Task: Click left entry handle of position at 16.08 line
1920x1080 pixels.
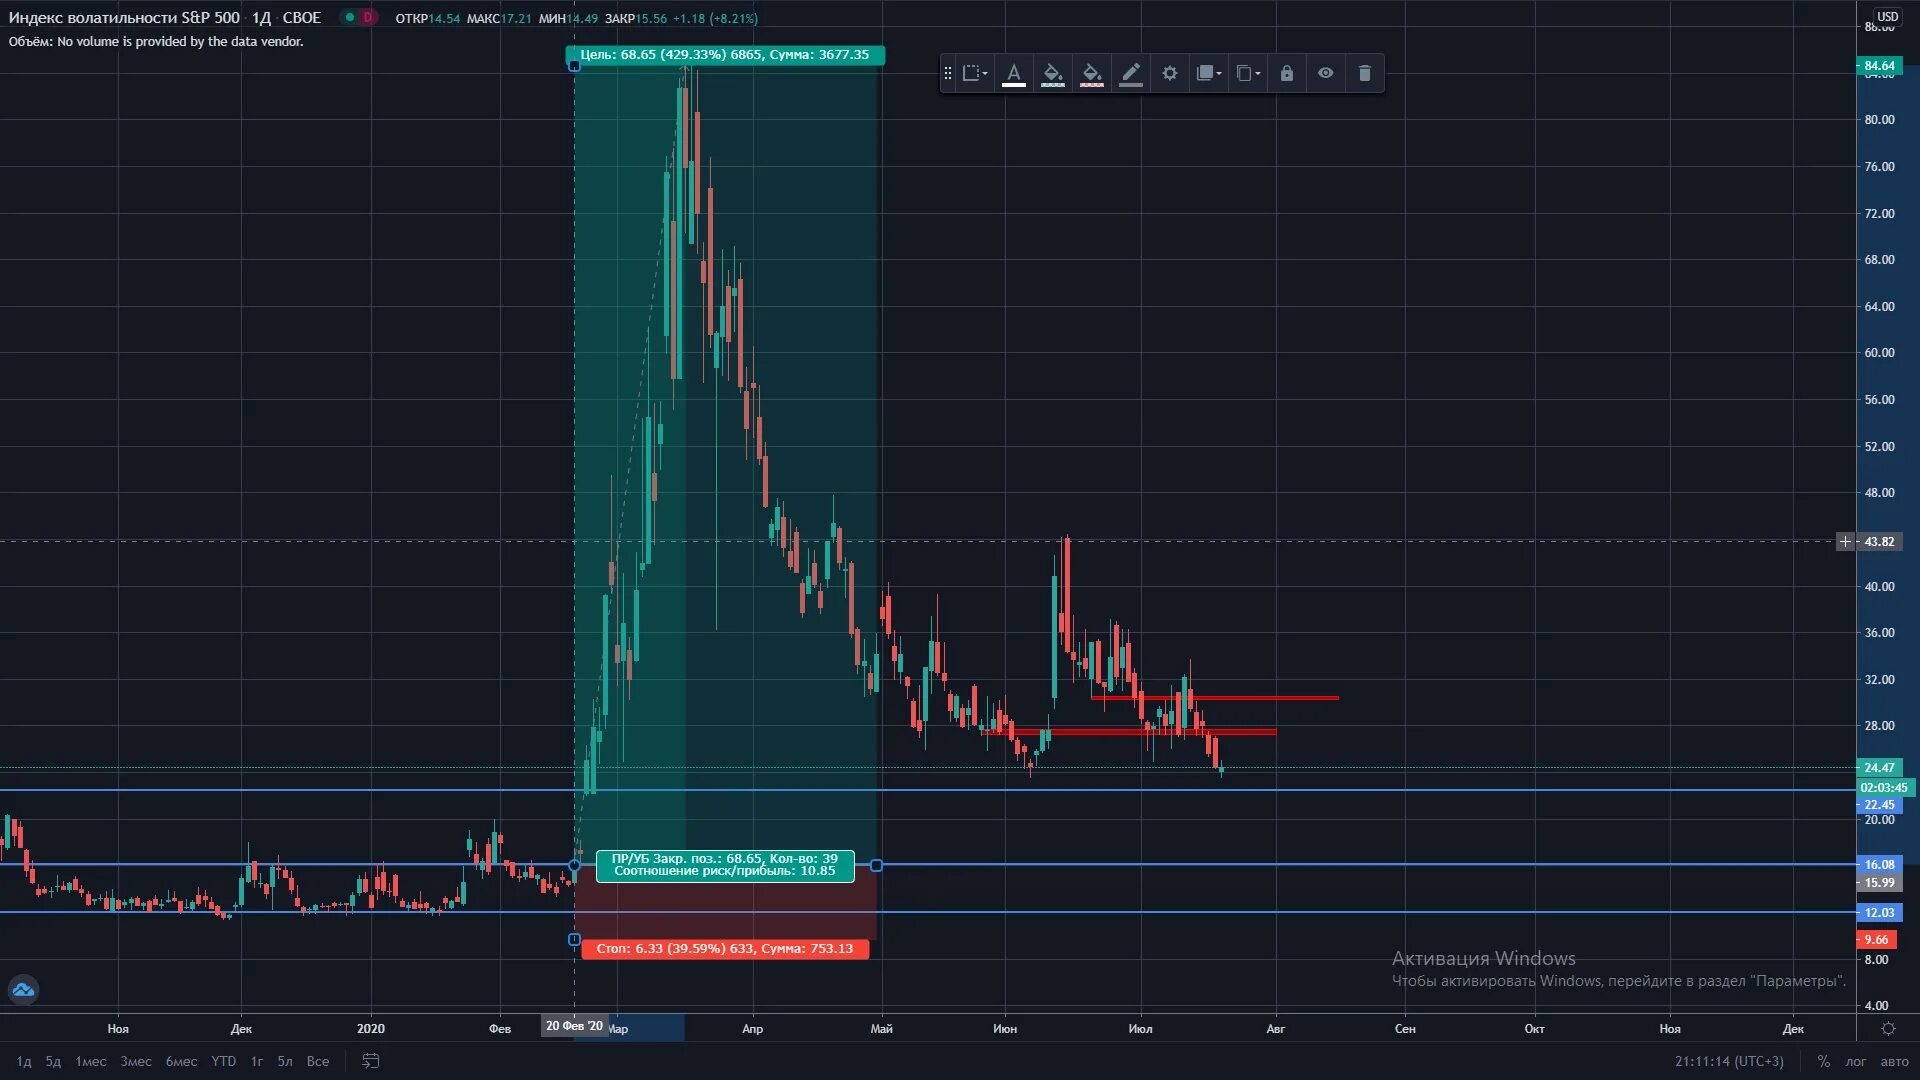Action: coord(574,865)
